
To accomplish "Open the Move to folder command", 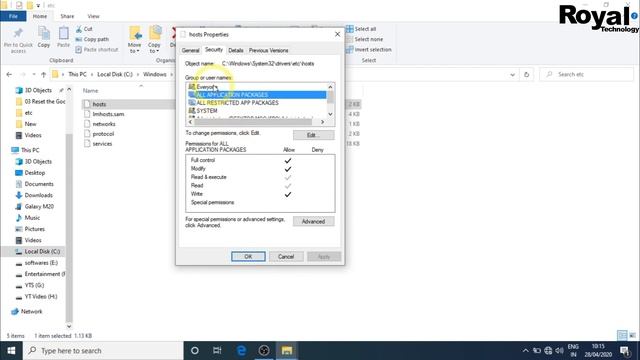I will click(x=134, y=39).
